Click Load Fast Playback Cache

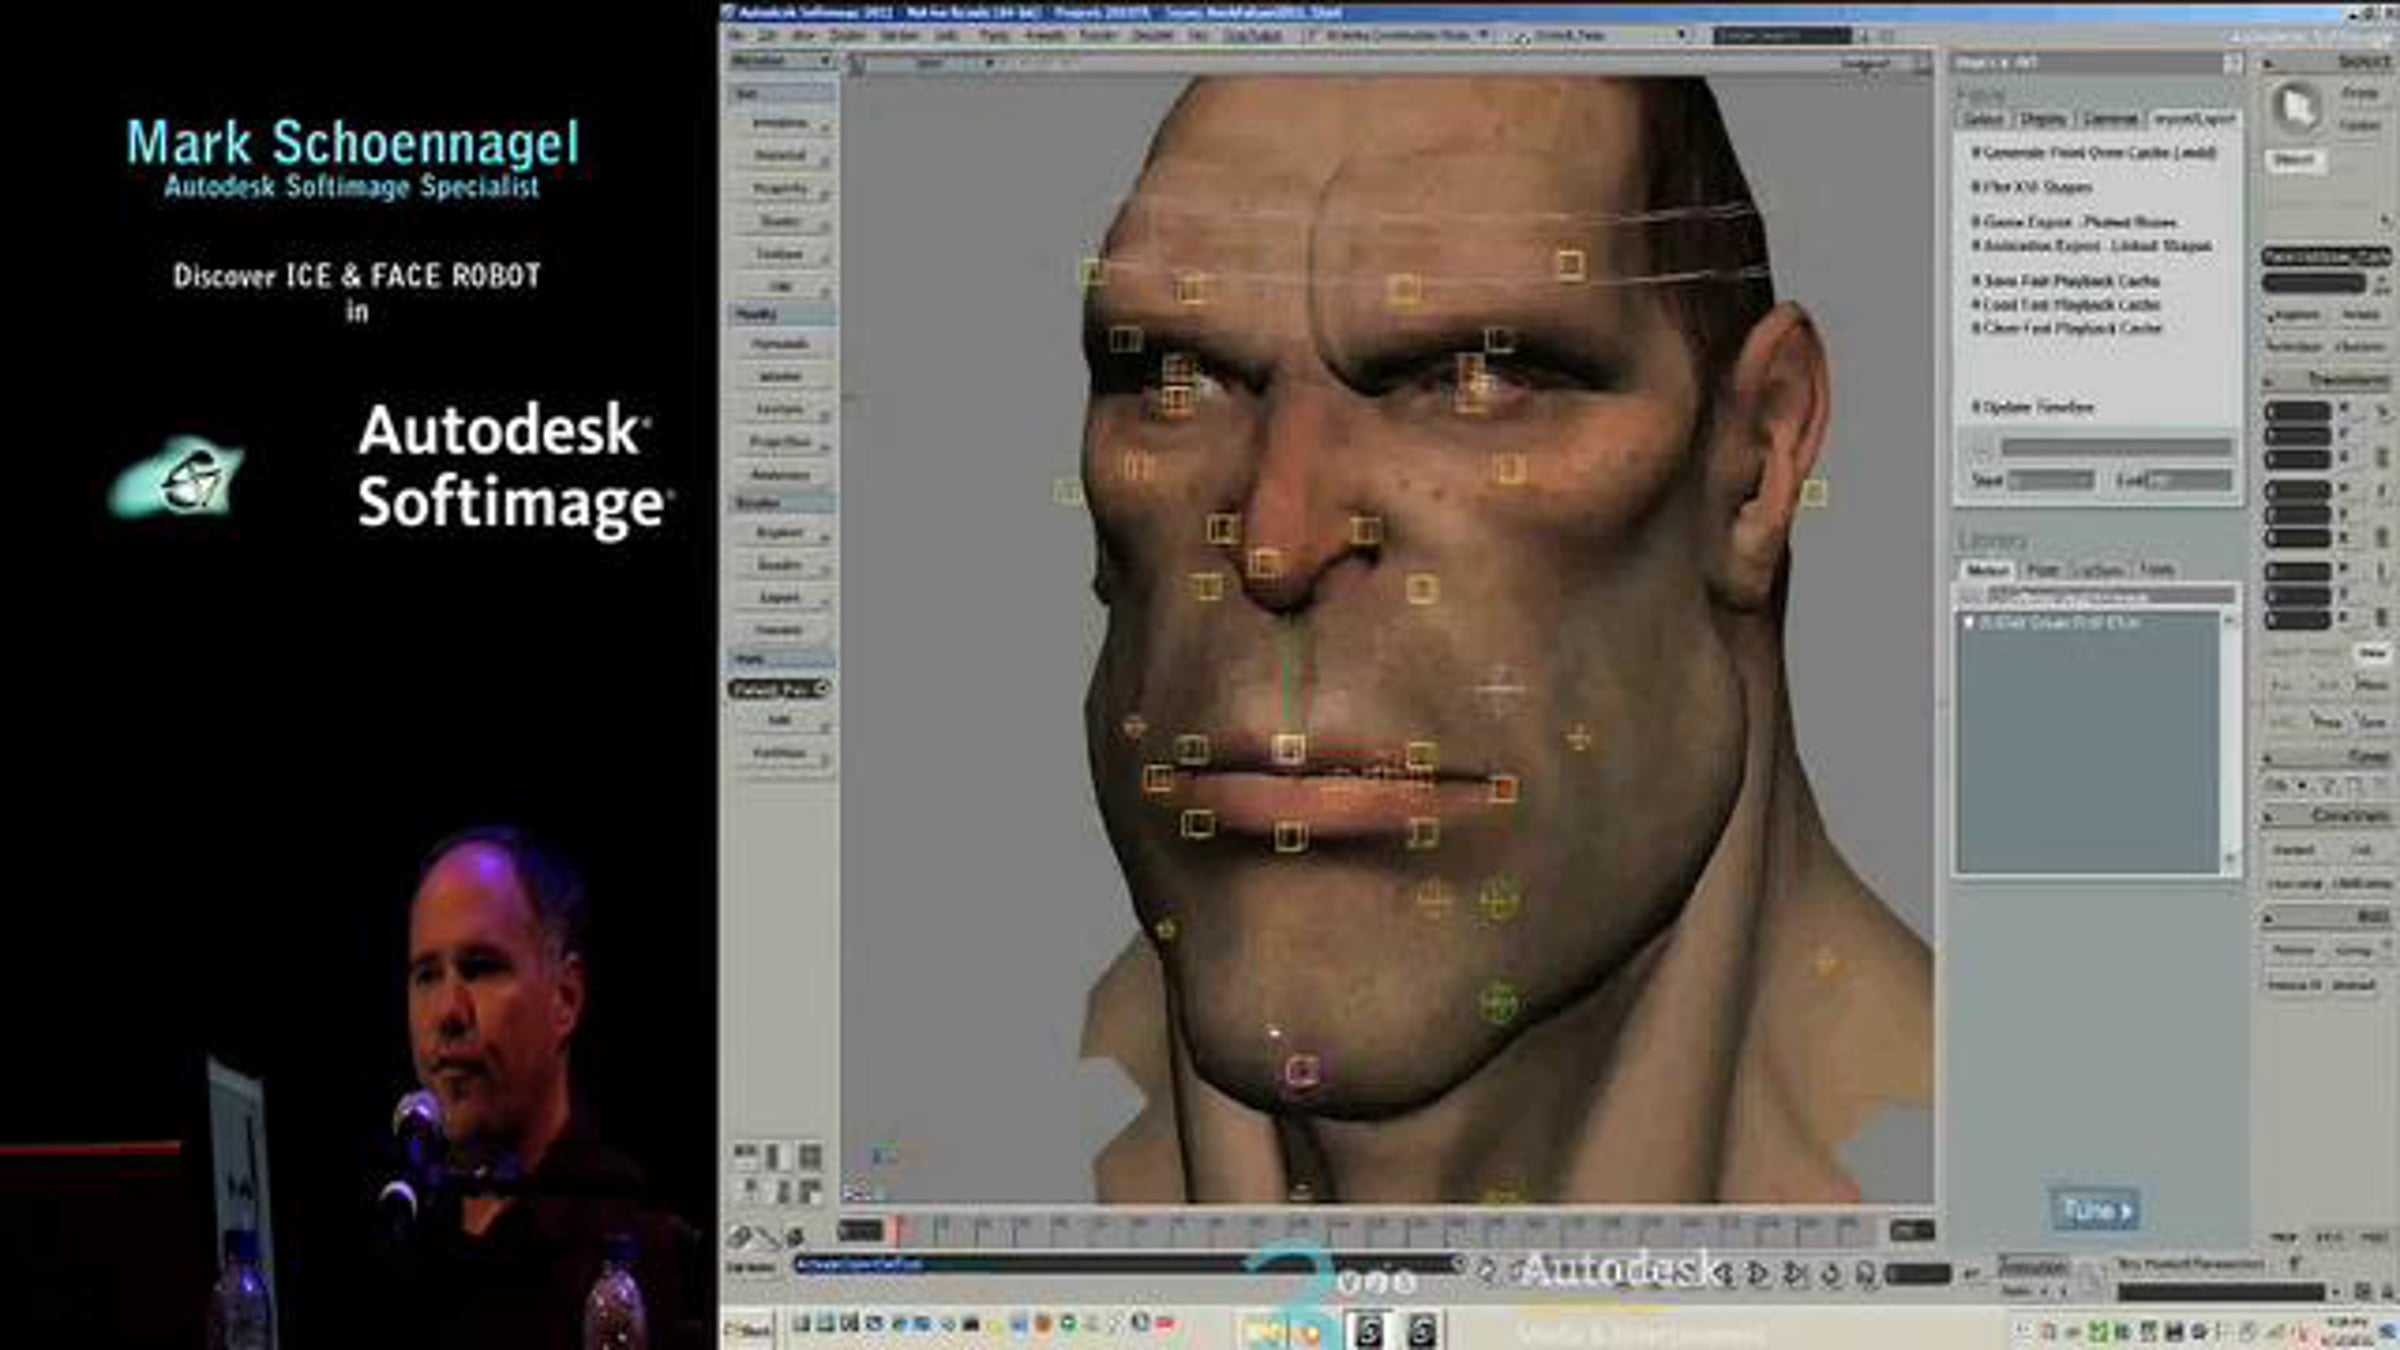pos(2065,305)
